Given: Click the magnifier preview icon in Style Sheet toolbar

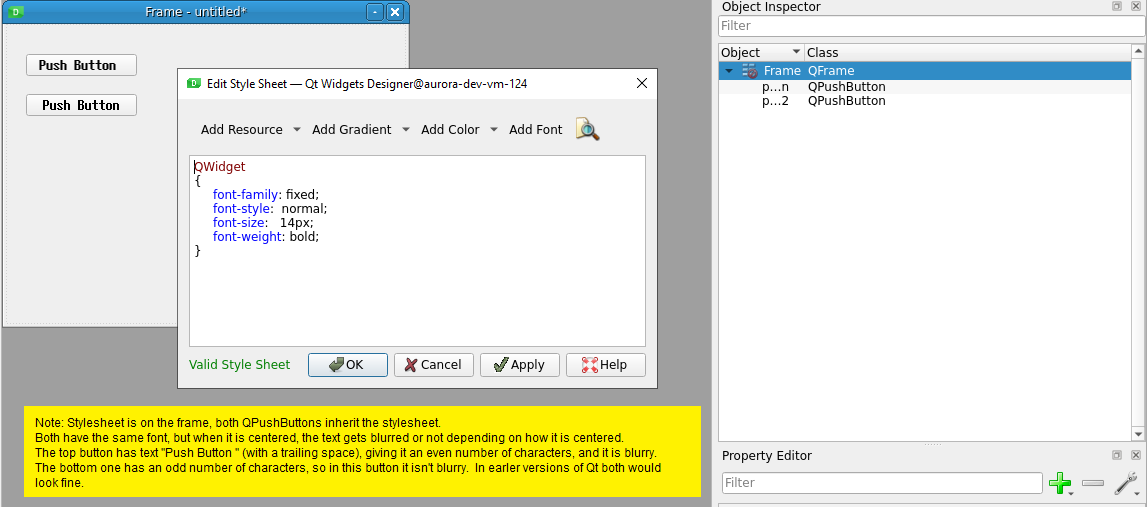Looking at the screenshot, I should (587, 129).
